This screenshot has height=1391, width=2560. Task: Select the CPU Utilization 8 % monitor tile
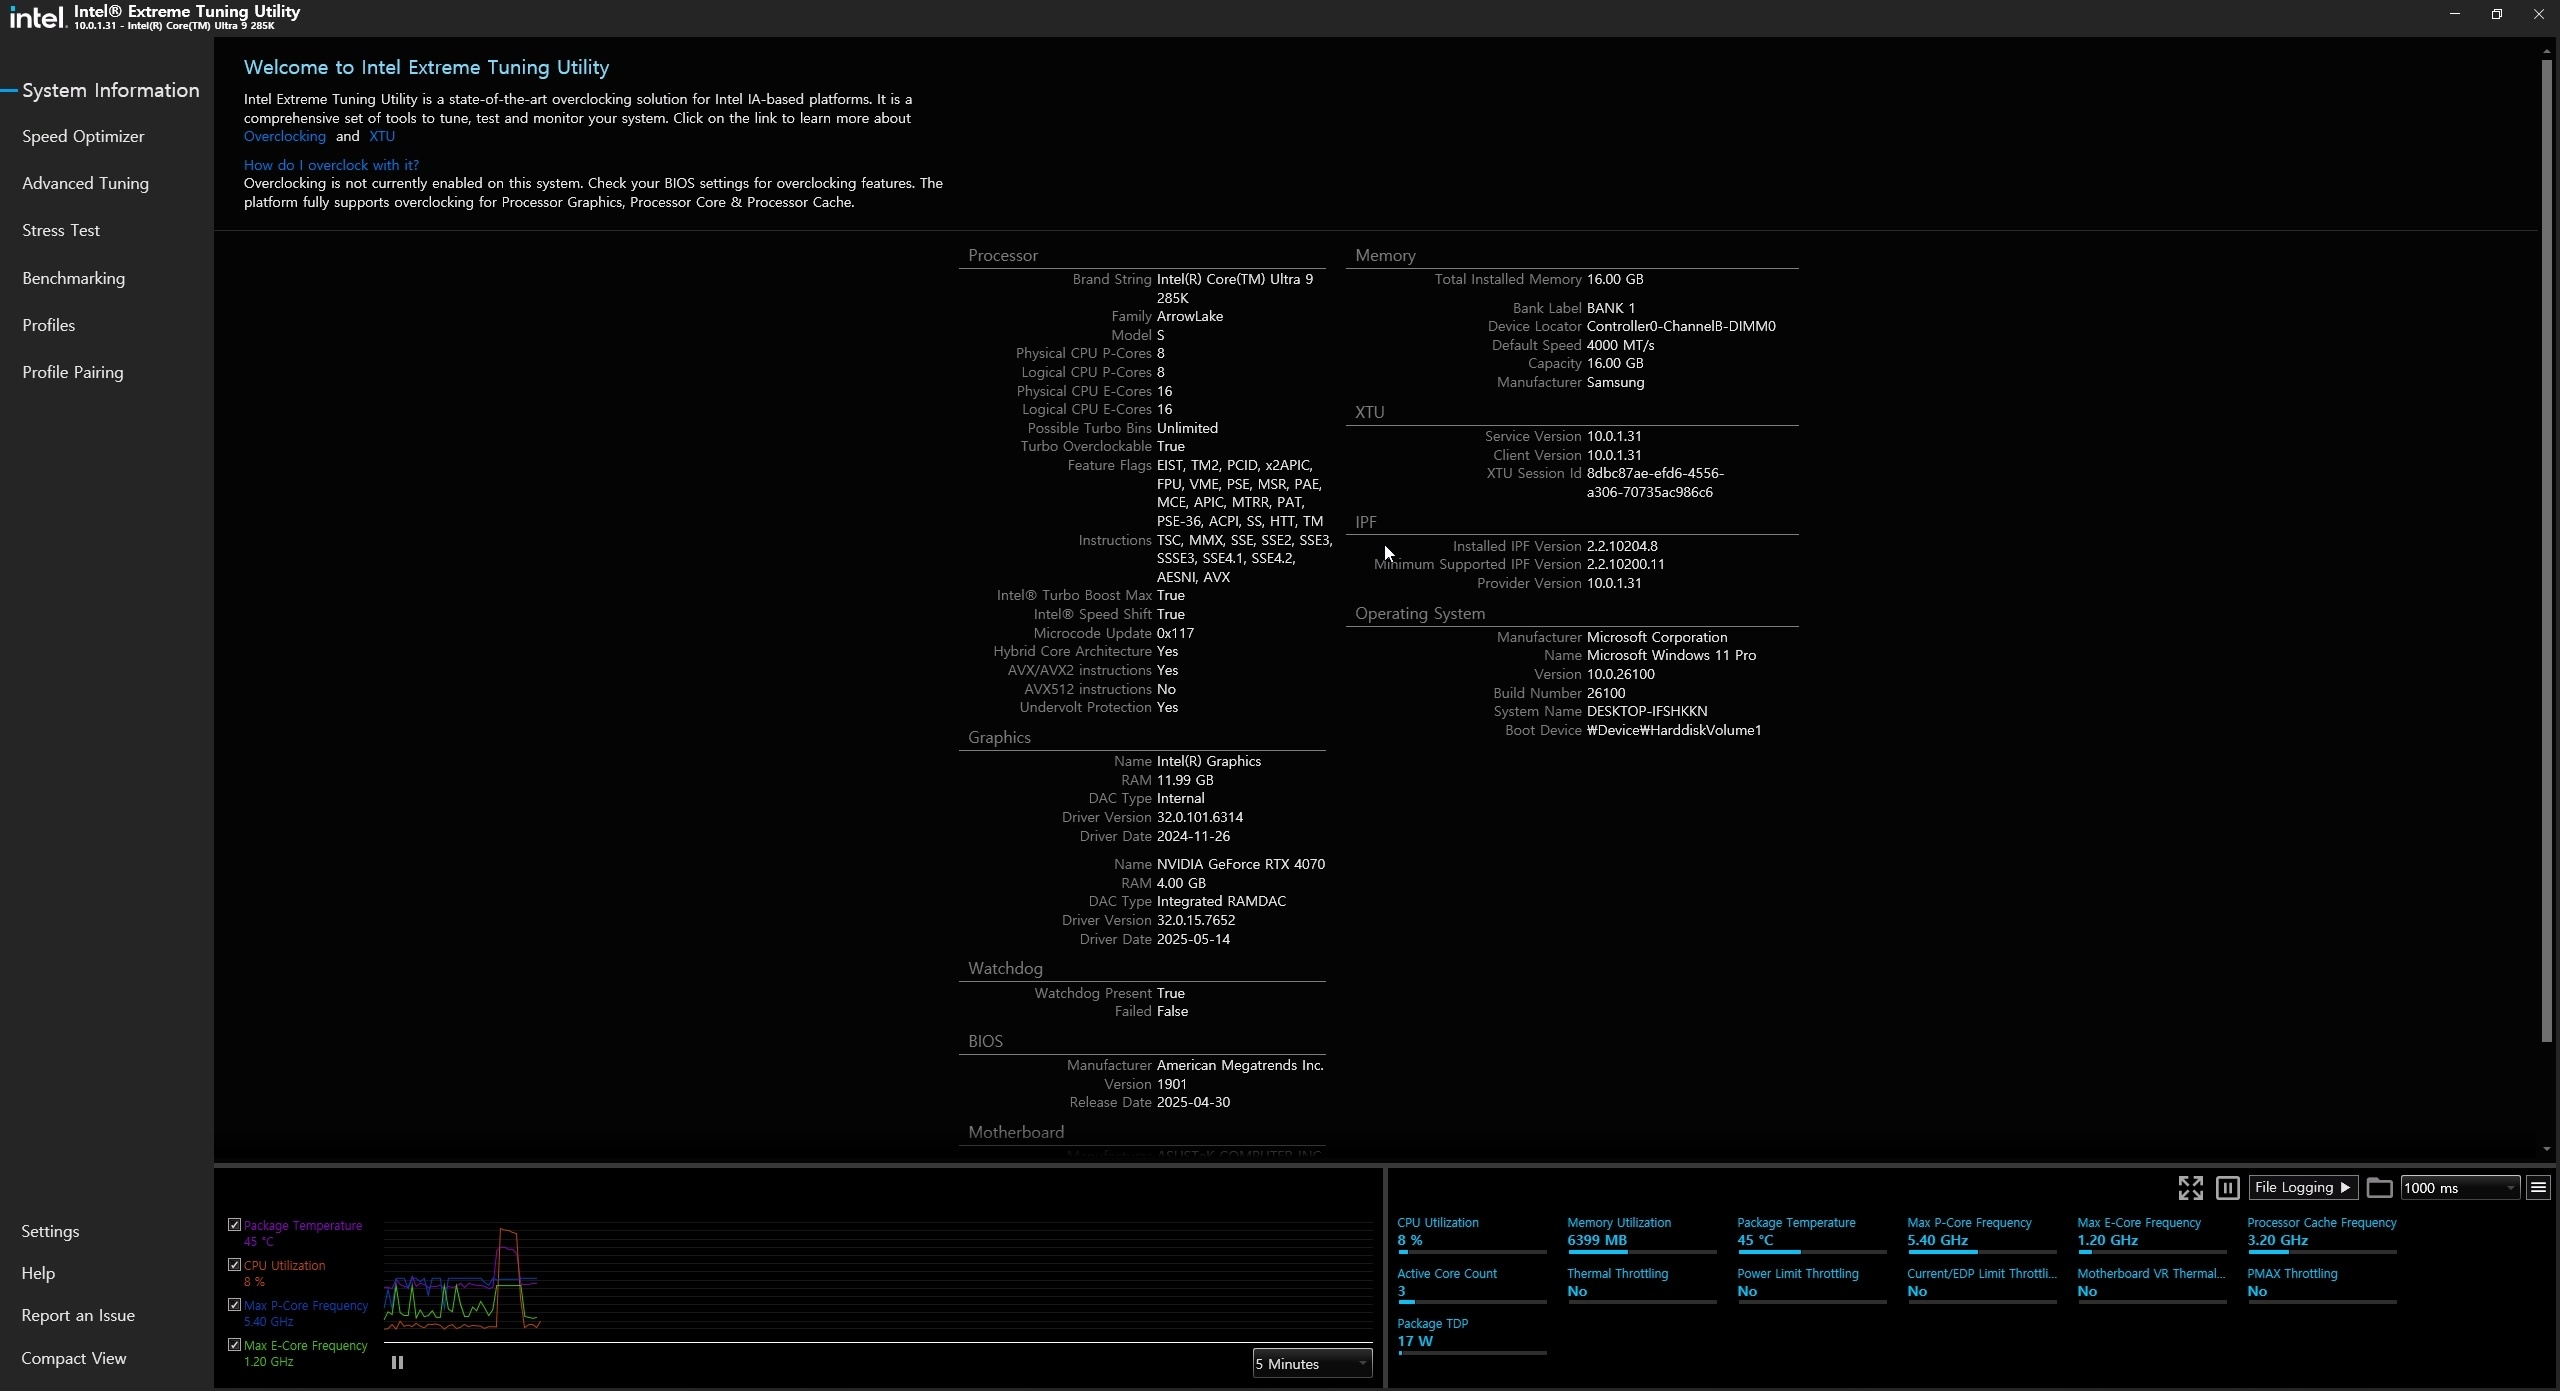point(1472,1236)
